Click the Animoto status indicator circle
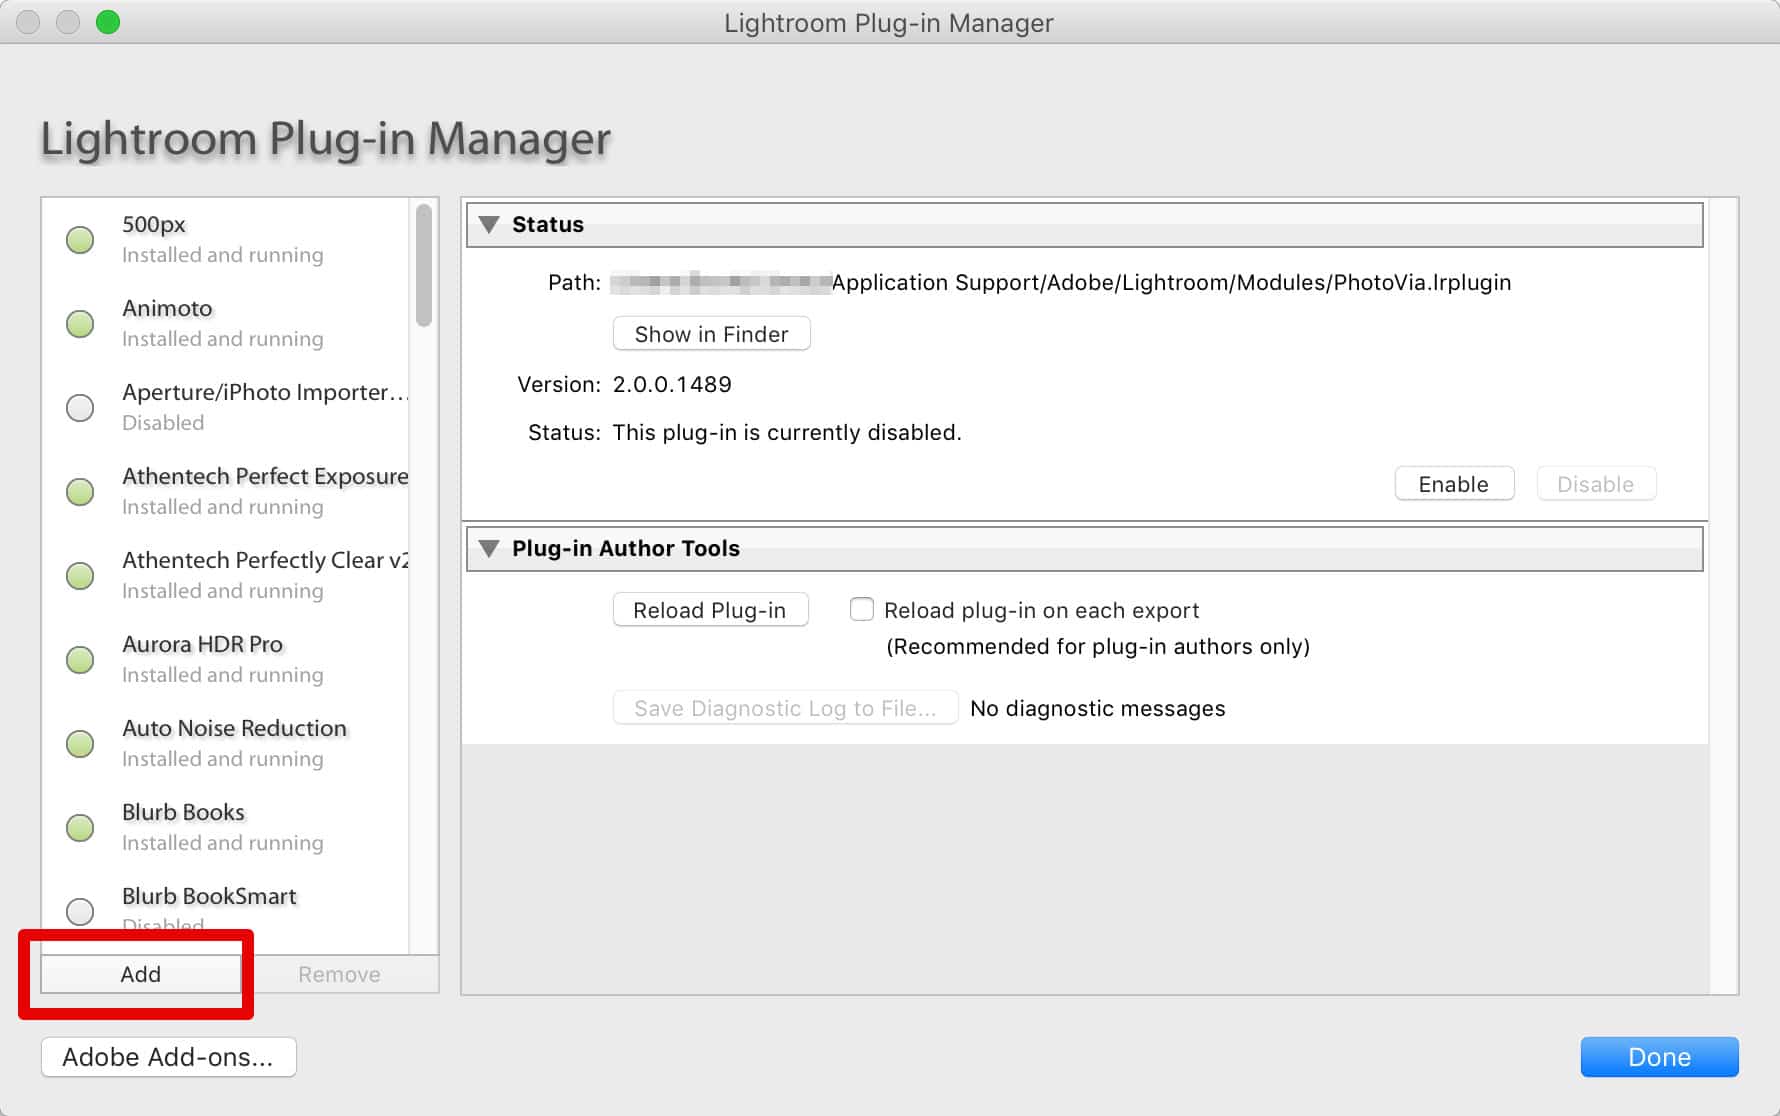Viewport: 1780px width, 1116px height. coord(80,324)
